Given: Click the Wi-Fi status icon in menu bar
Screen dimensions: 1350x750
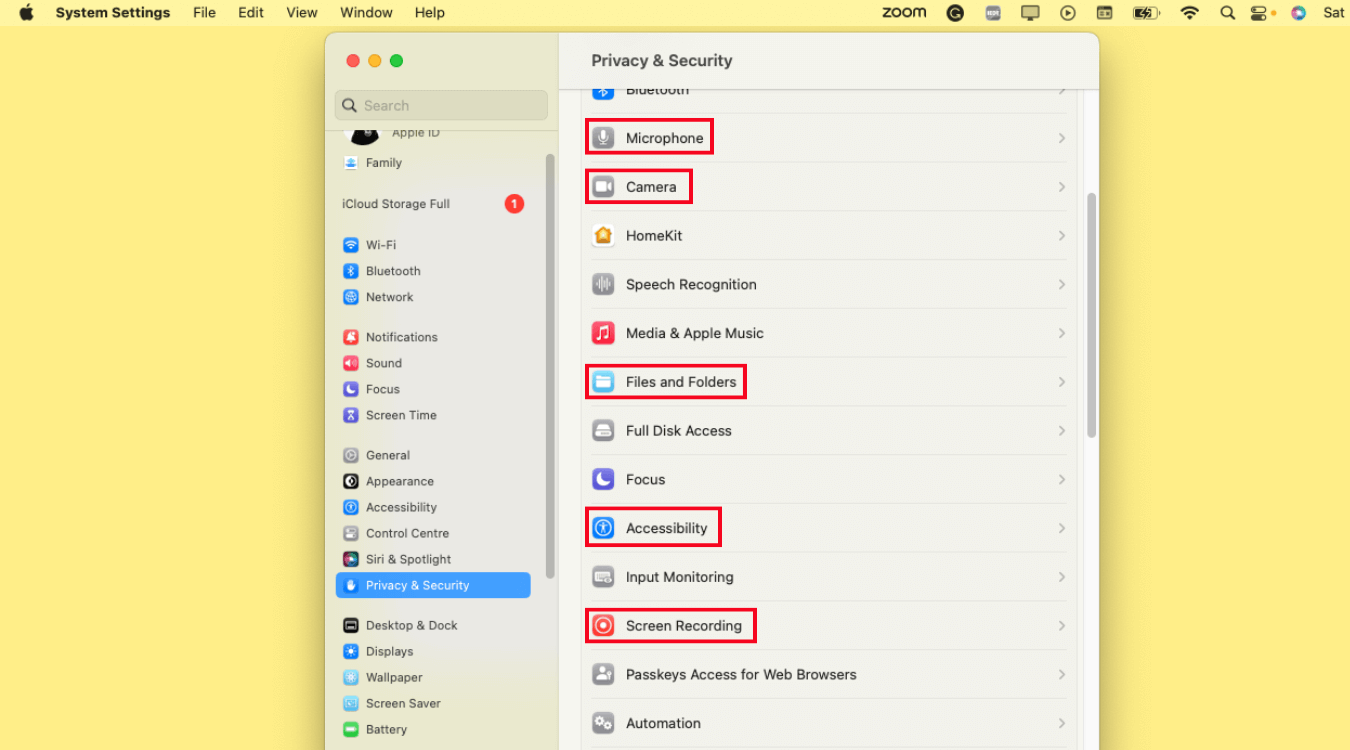Looking at the screenshot, I should coord(1189,13).
